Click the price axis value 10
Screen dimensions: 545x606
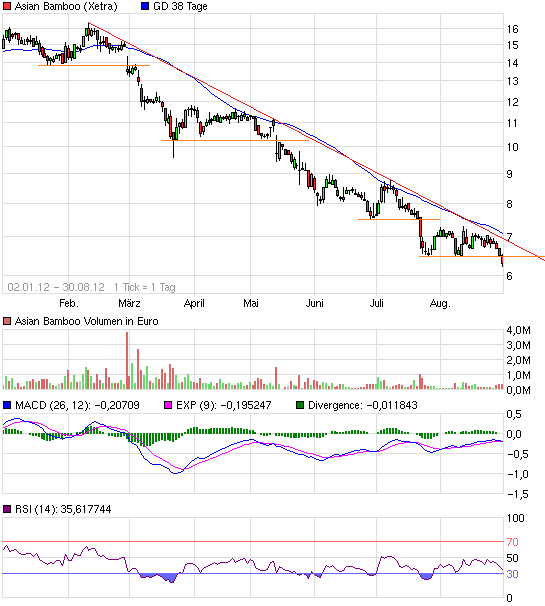(x=513, y=147)
